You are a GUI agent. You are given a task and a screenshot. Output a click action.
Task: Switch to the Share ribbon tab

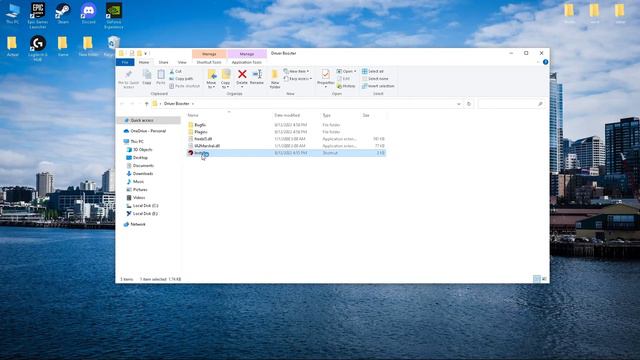(163, 62)
